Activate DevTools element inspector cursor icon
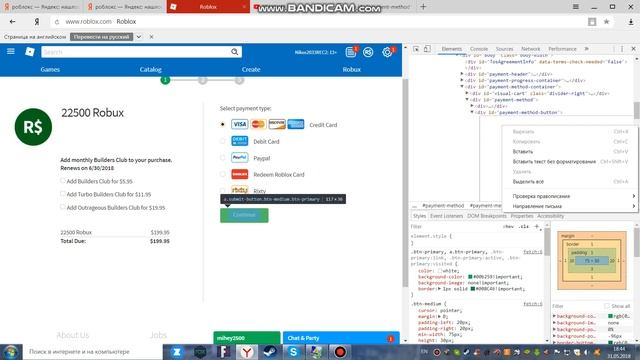 click(416, 49)
